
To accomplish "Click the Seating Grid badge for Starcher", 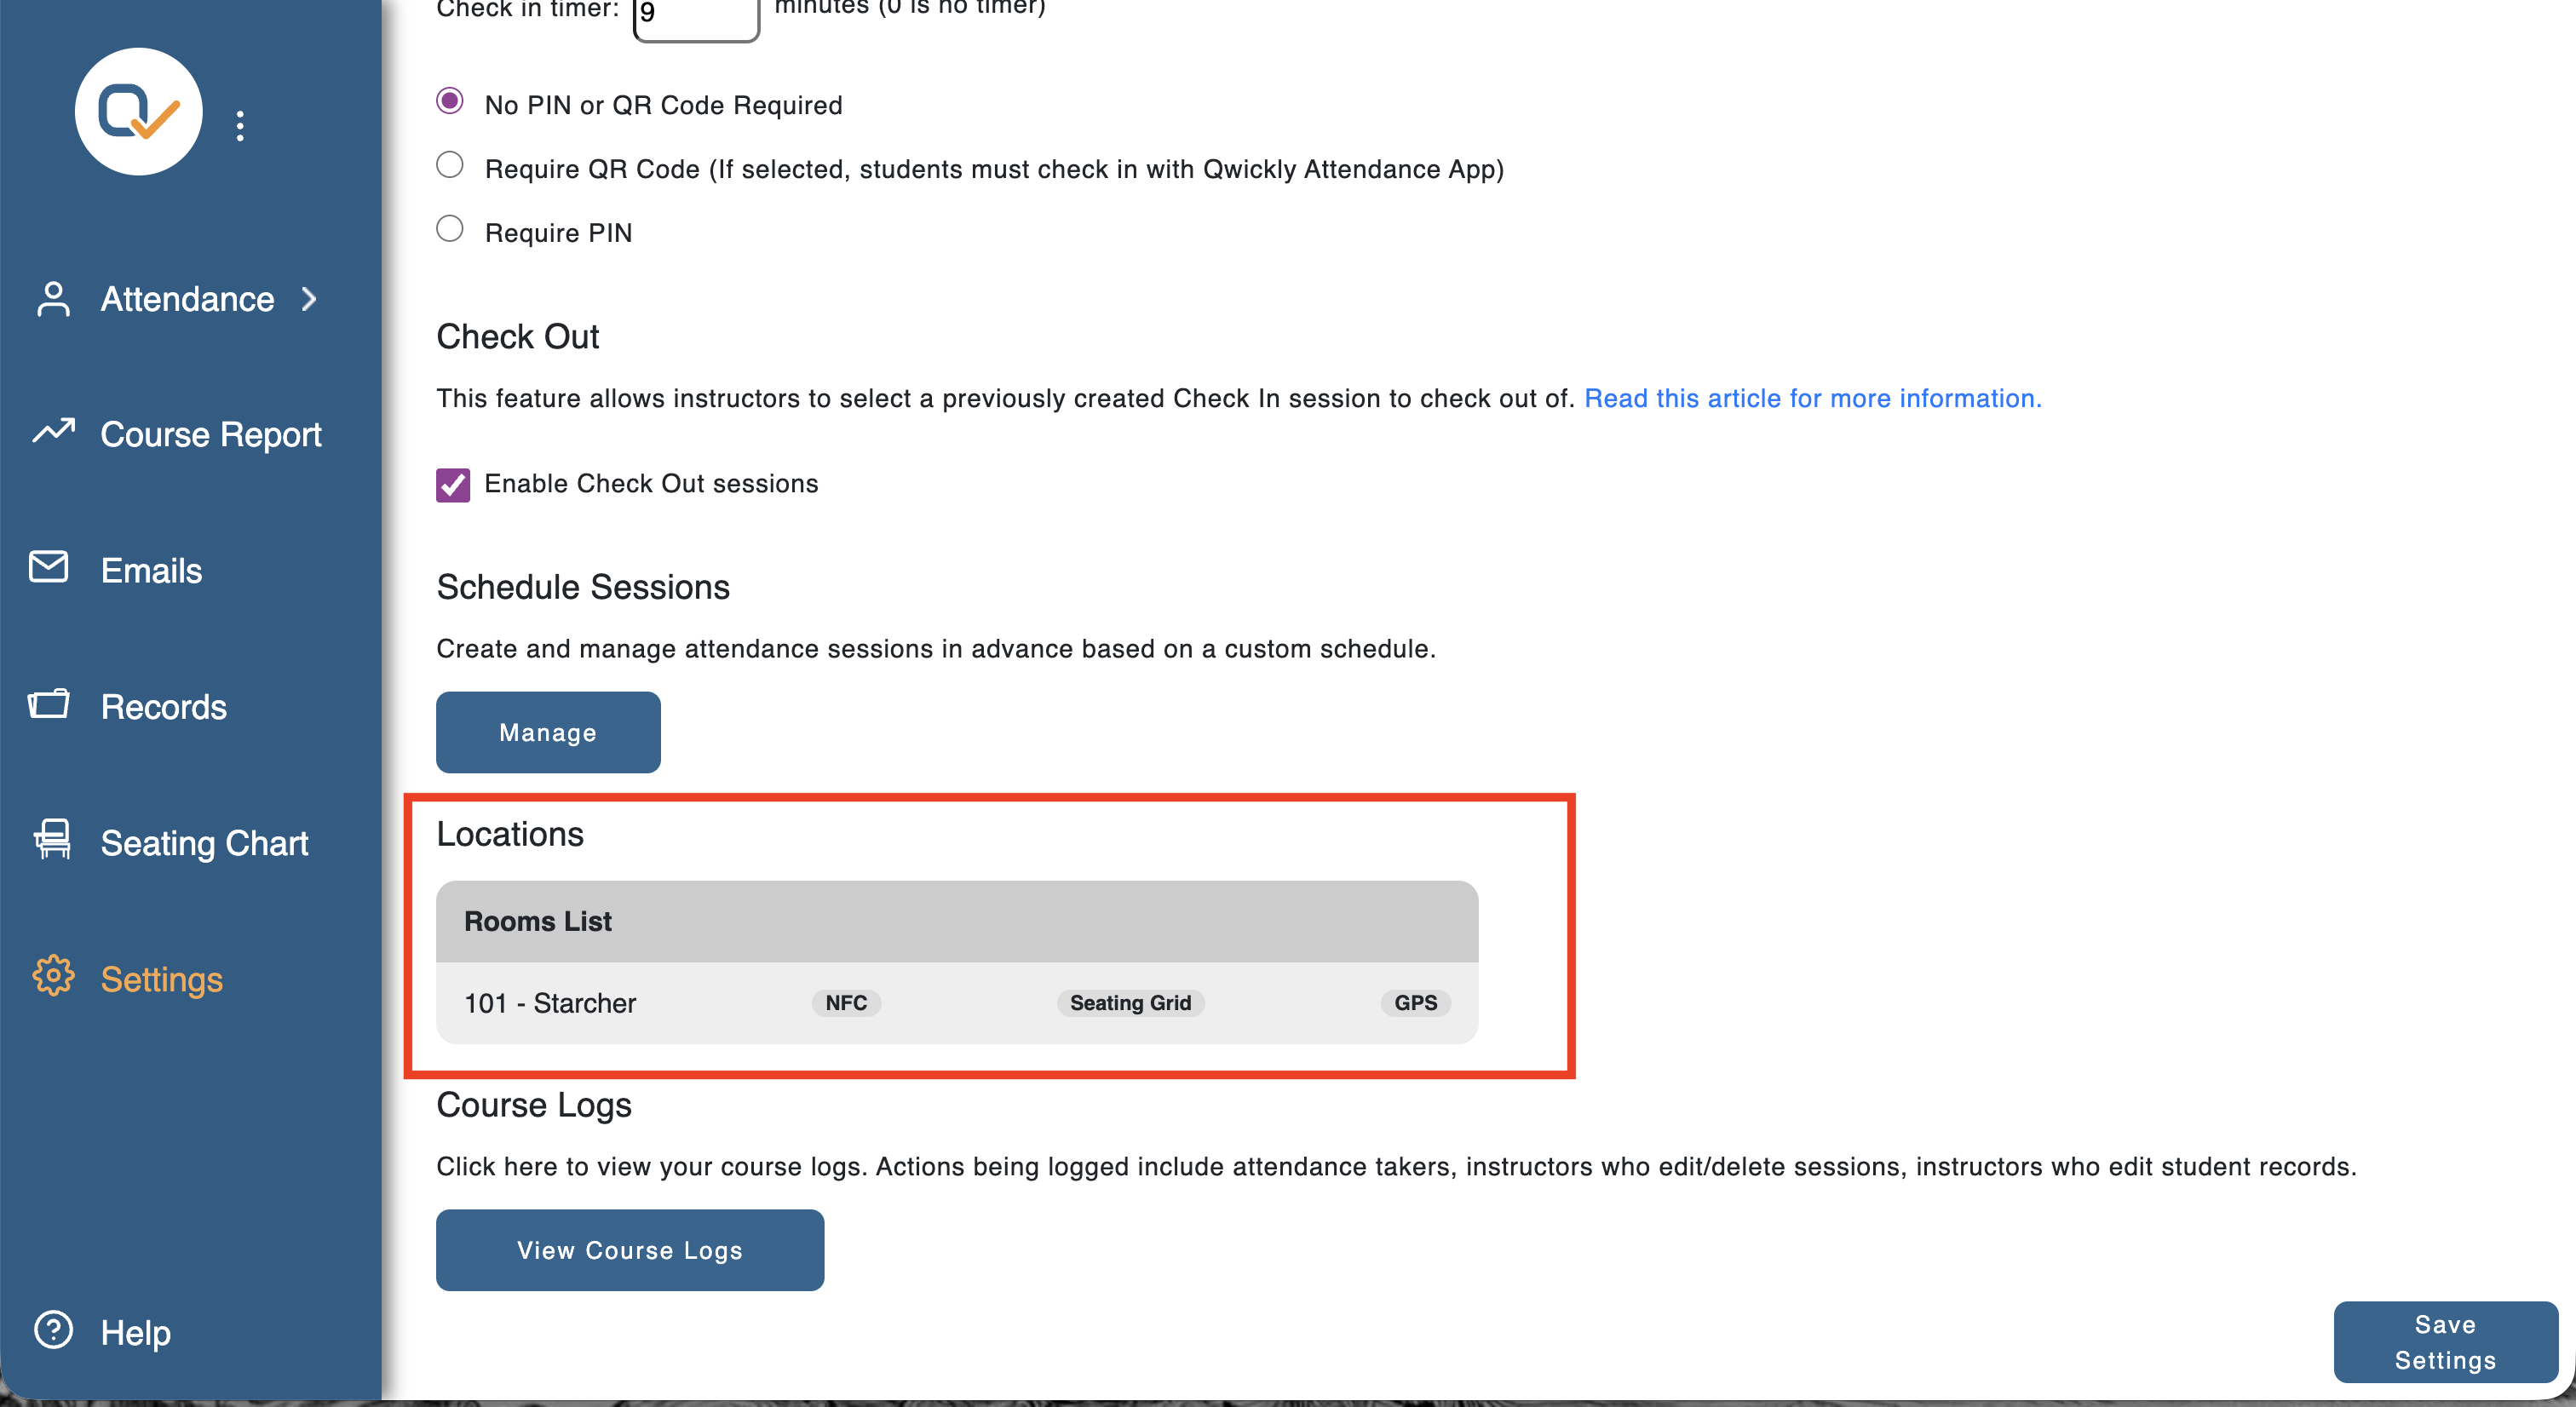I will (1131, 1003).
